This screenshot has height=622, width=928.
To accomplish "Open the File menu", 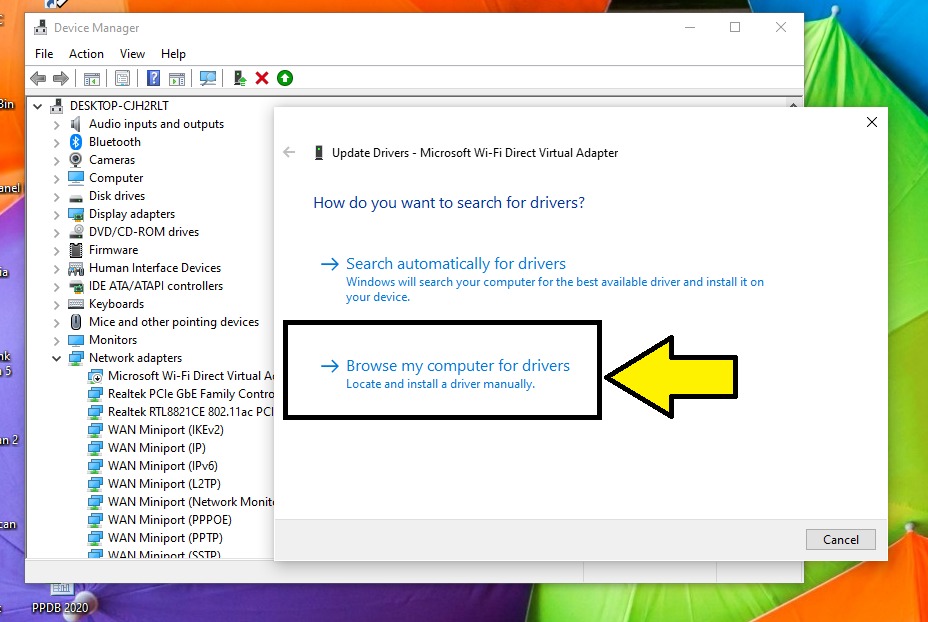I will 44,54.
